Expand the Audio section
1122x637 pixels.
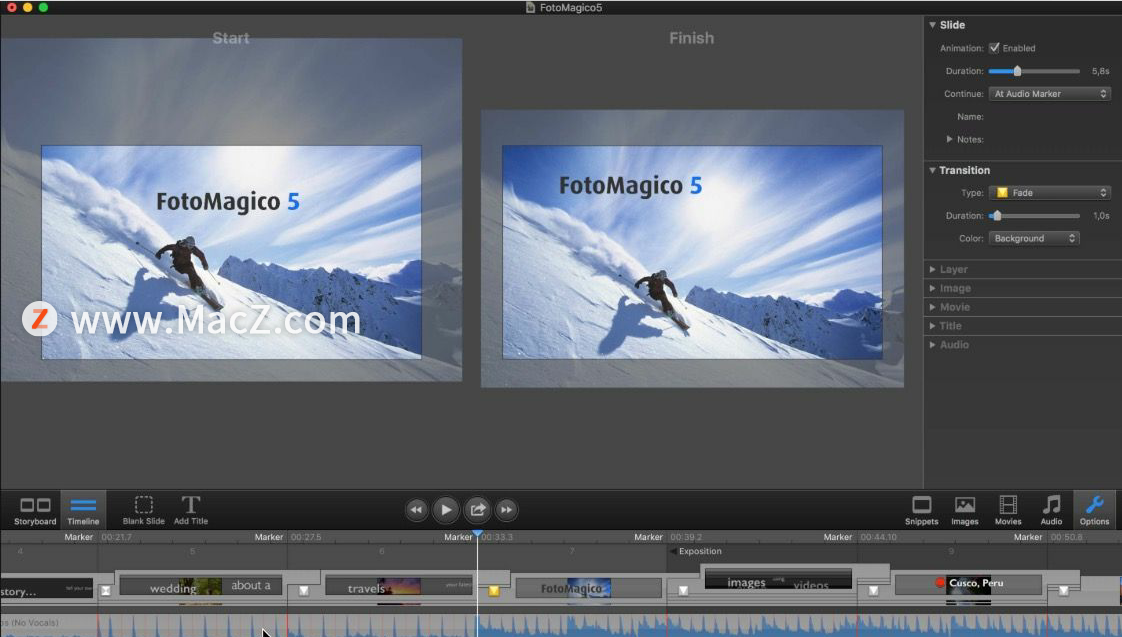(932, 344)
